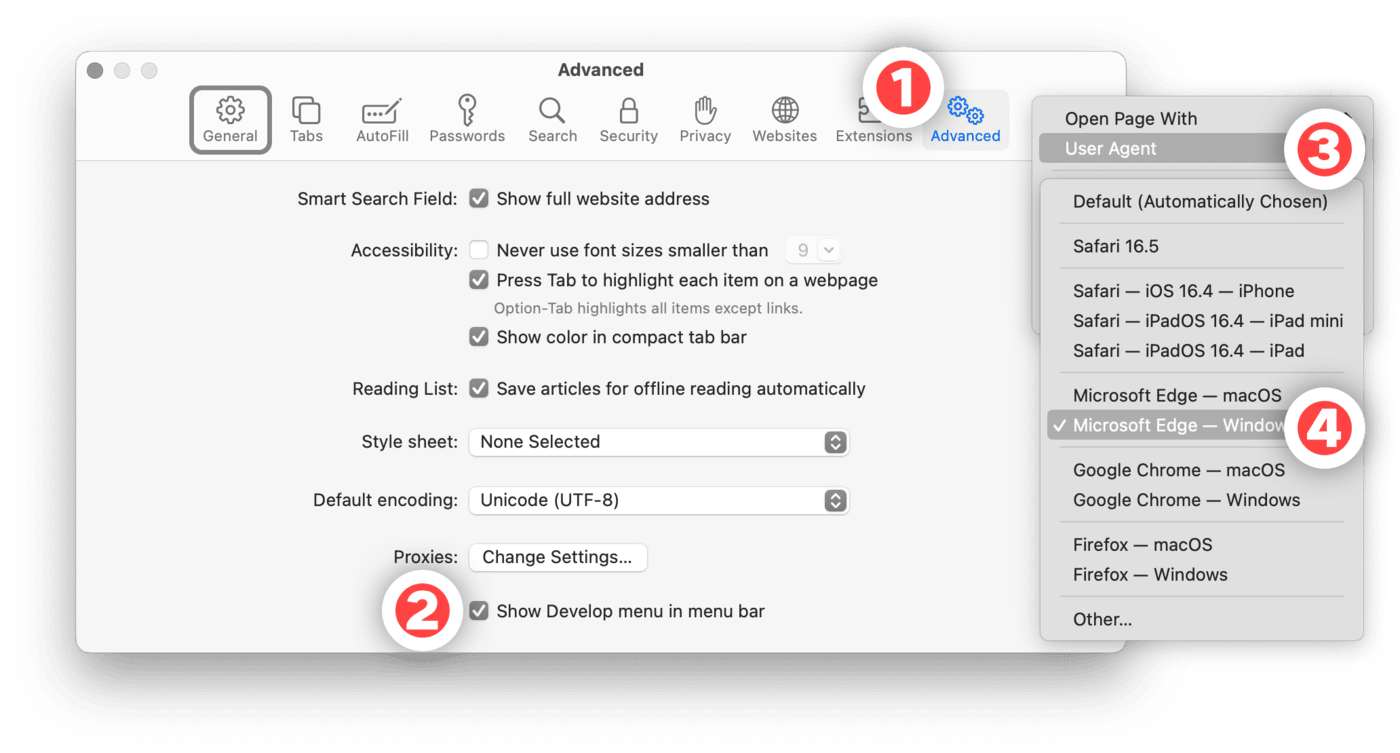The width and height of the screenshot is (1400, 753).
Task: Toggle Show Develop menu in menu bar
Action: coord(479,611)
